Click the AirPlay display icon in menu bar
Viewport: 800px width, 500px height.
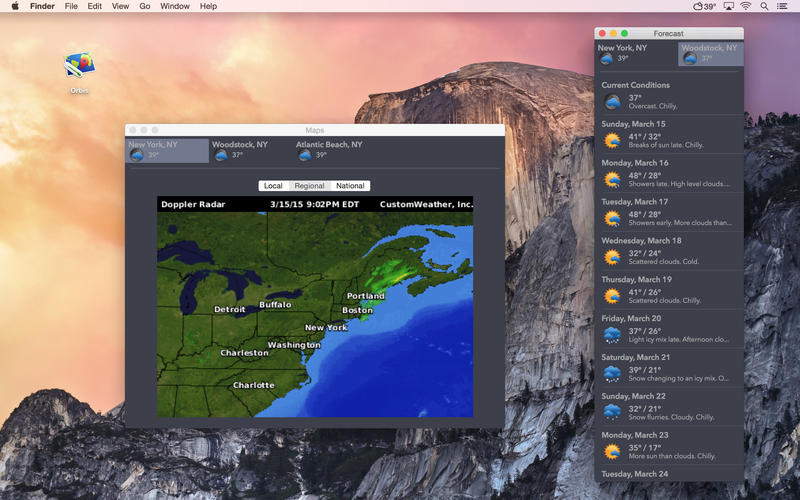(727, 6)
